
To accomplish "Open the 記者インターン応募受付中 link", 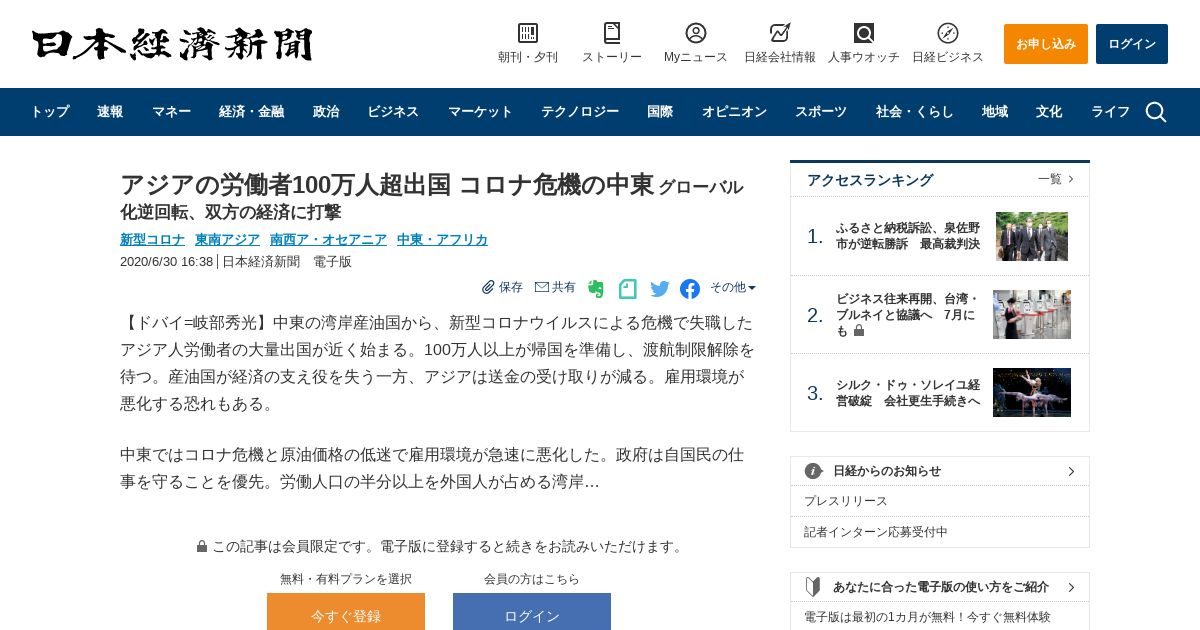I will [x=876, y=532].
